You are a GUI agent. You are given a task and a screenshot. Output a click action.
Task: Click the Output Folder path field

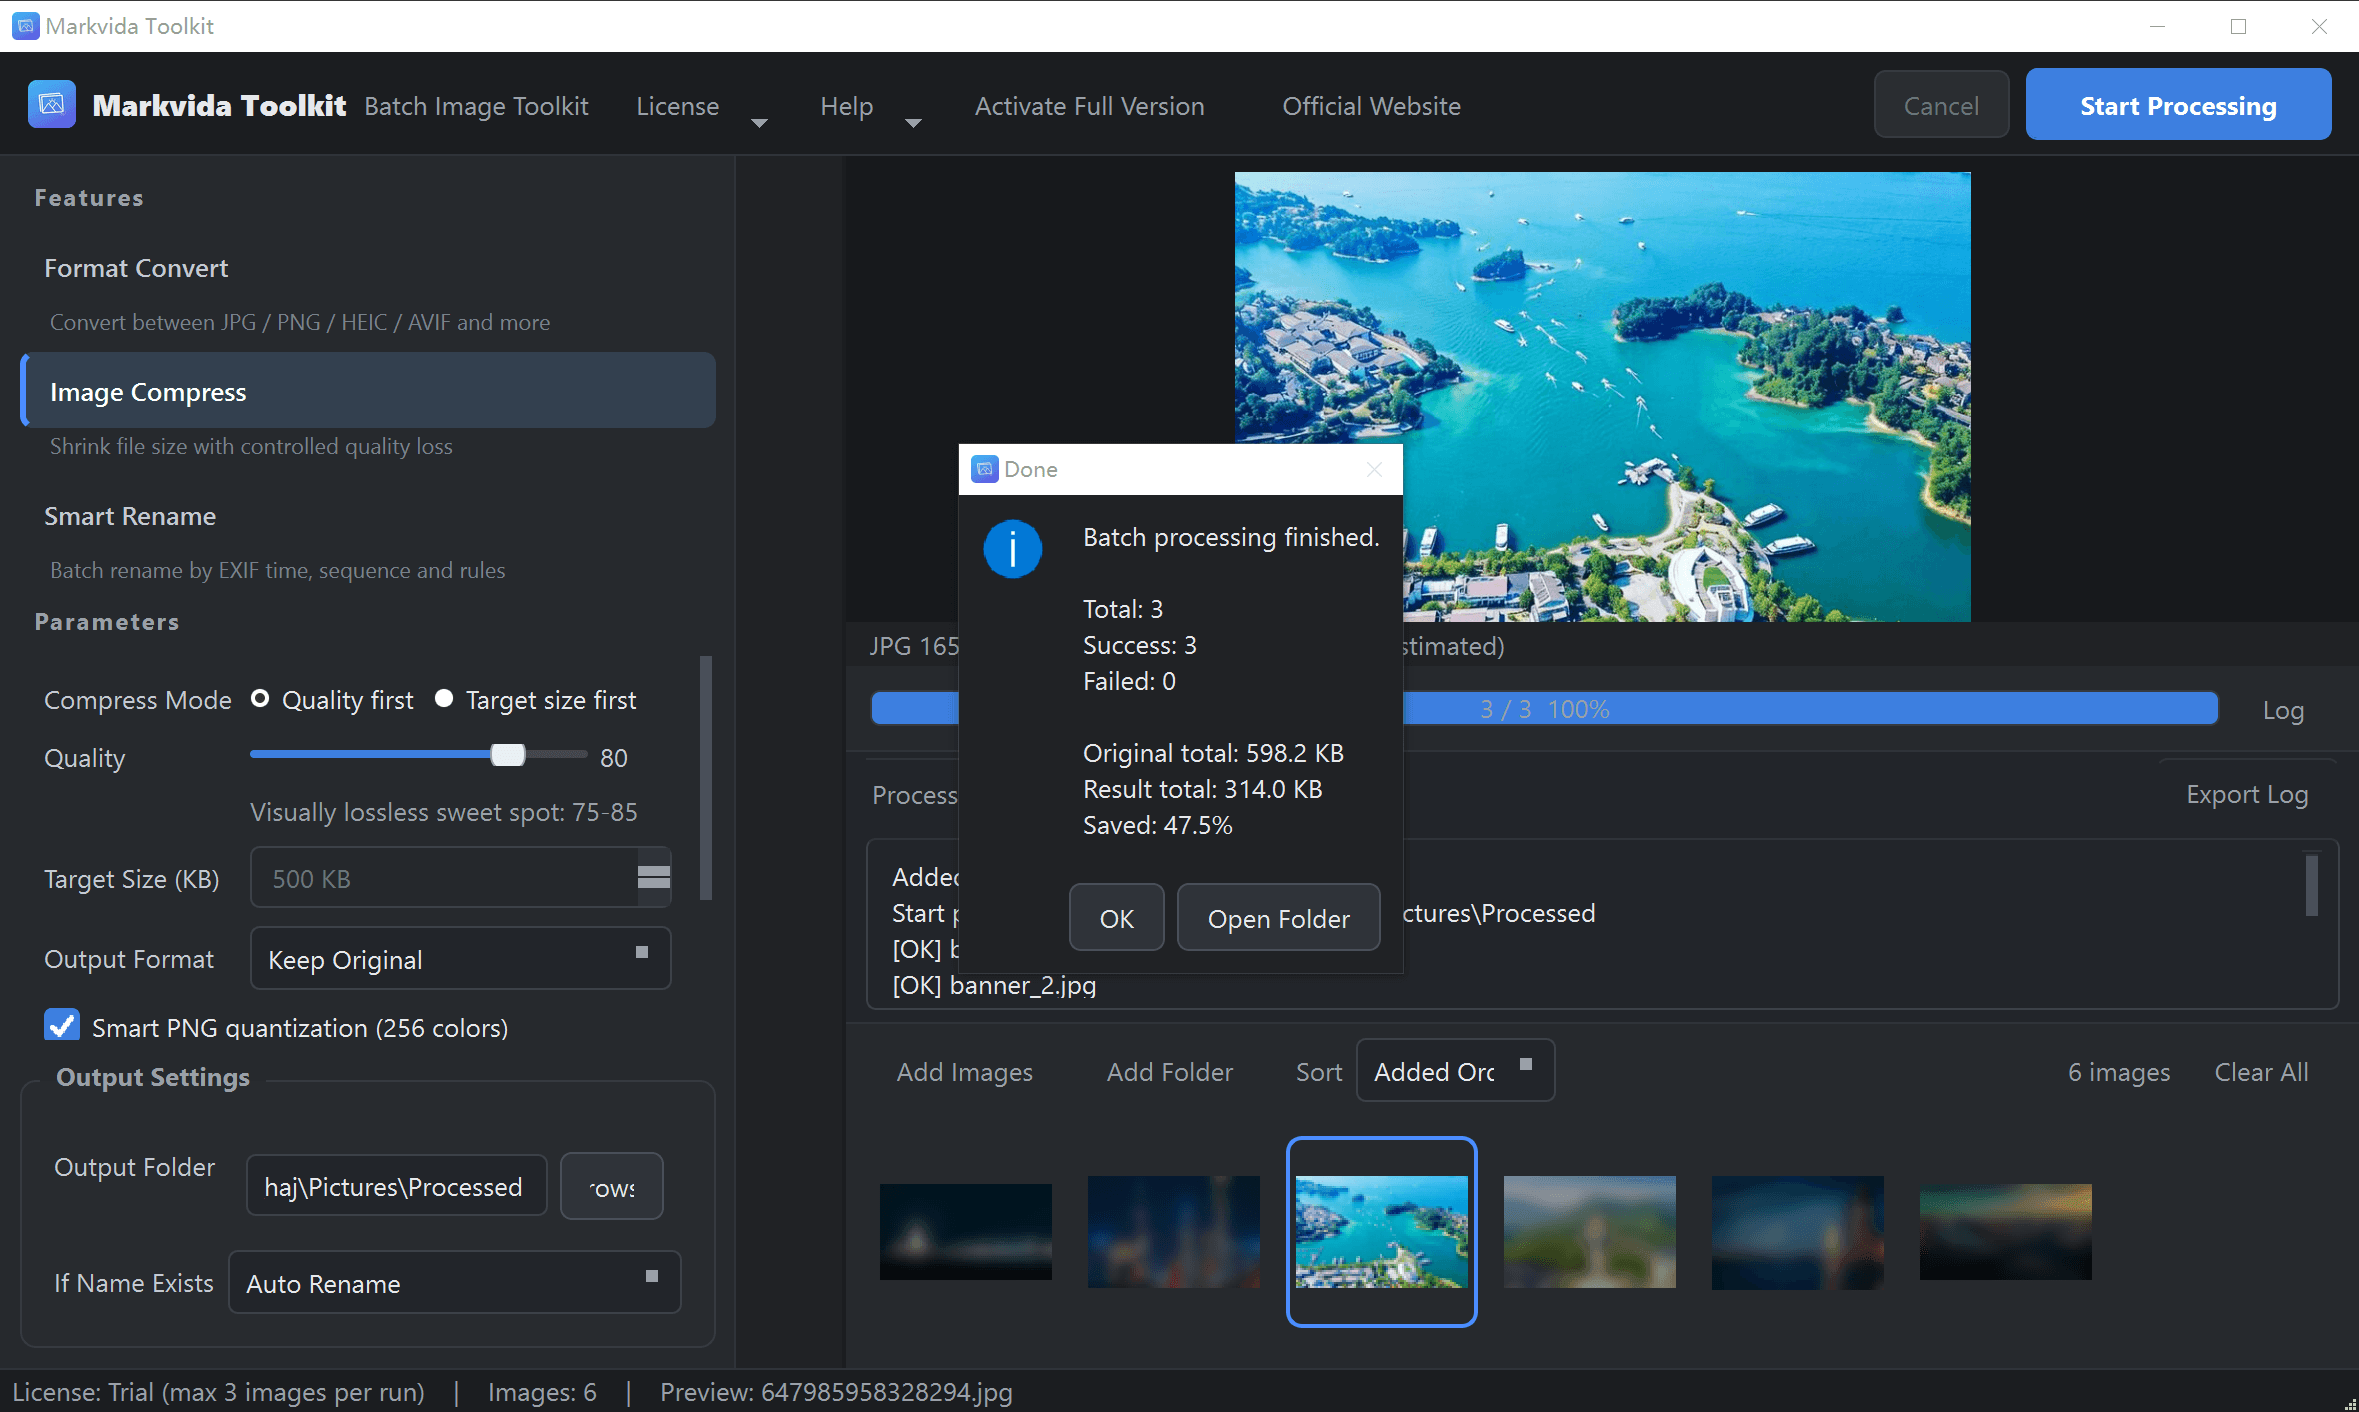[396, 1186]
